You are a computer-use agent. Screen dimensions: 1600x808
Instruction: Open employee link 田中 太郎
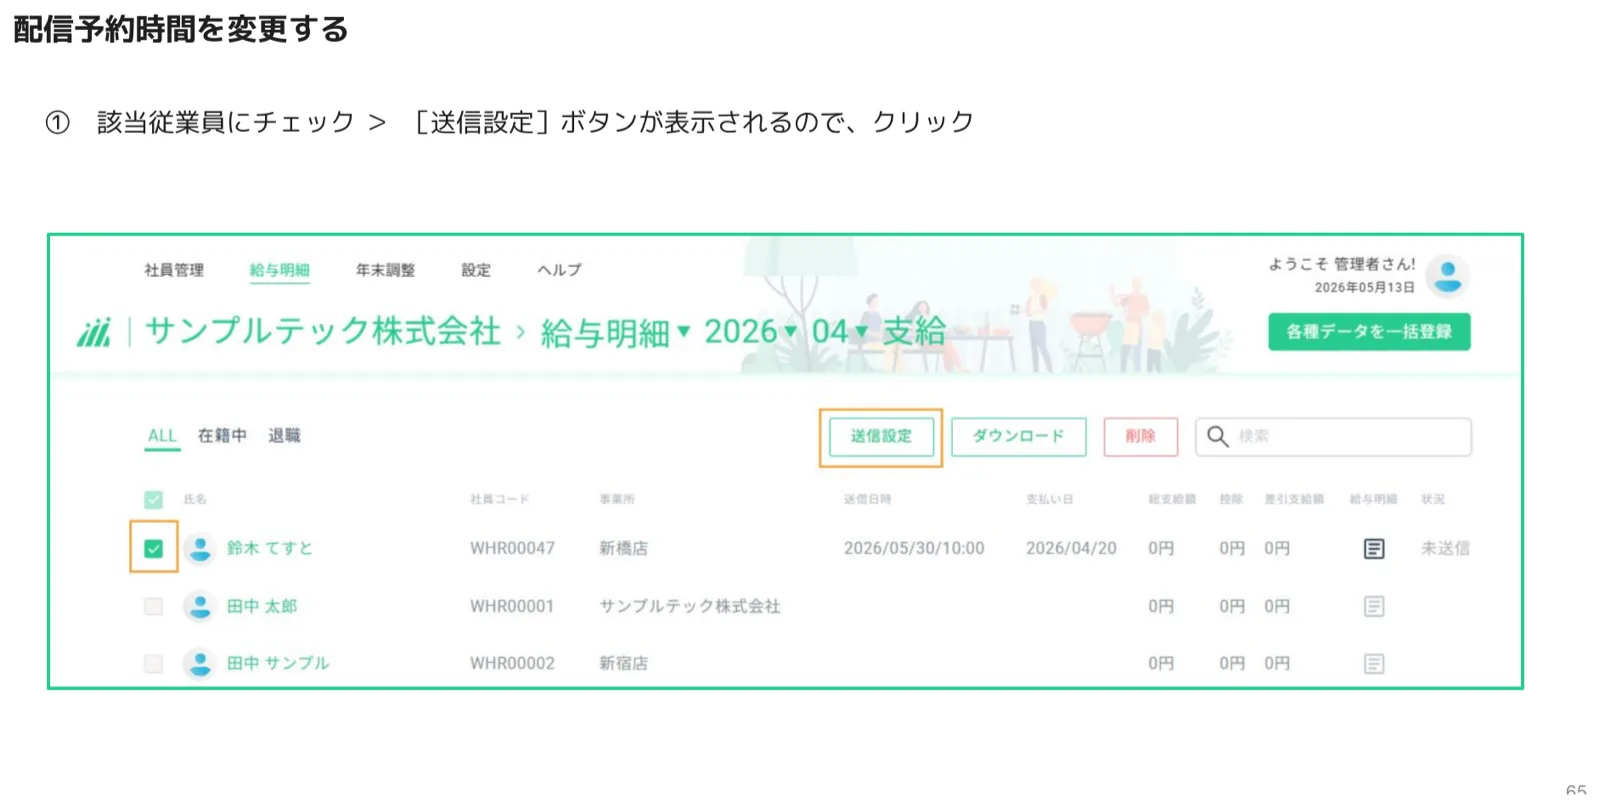[x=262, y=606]
